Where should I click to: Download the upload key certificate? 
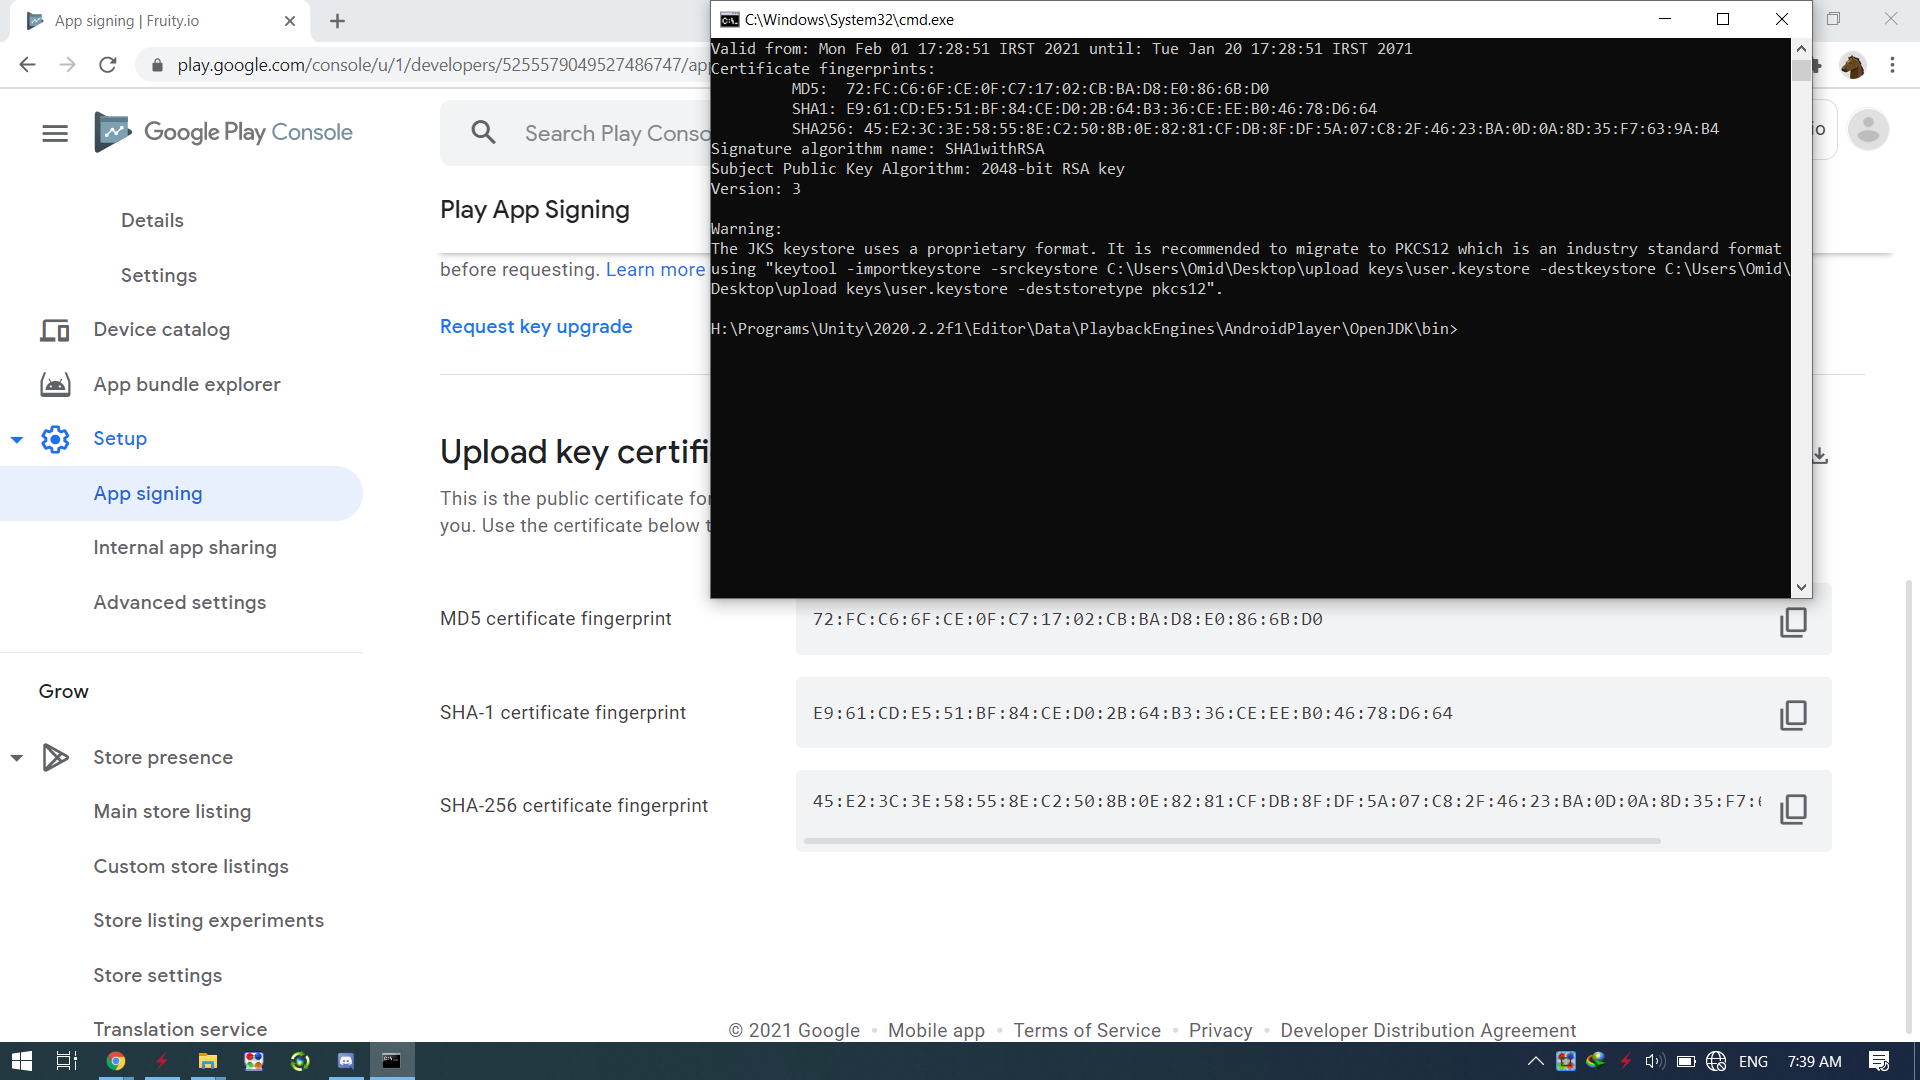coord(1820,456)
